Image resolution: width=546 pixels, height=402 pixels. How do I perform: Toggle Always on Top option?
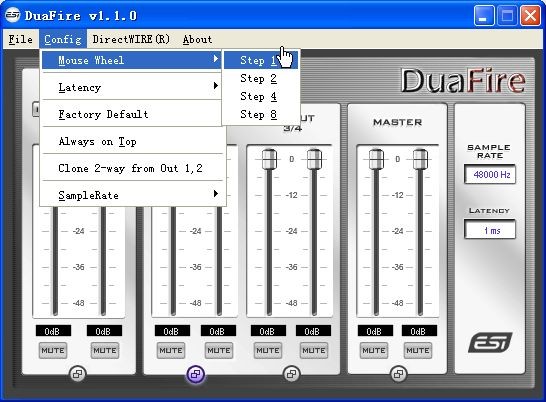pos(132,141)
